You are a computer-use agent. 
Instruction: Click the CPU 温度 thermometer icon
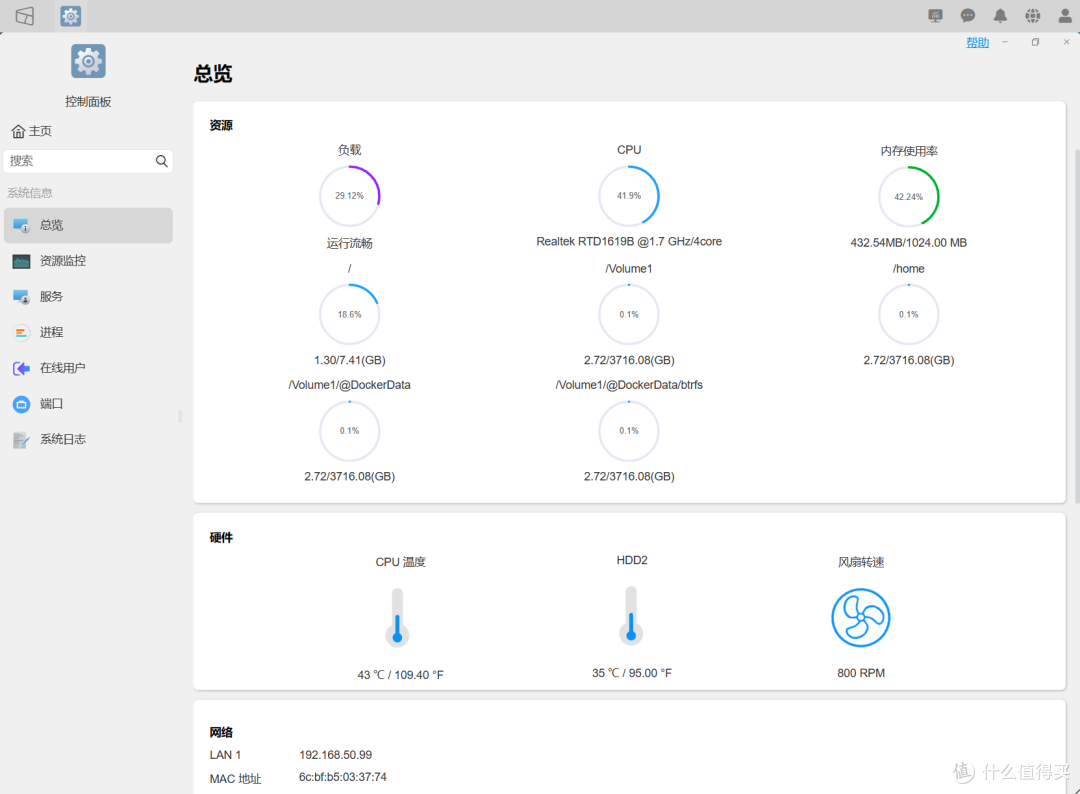click(397, 618)
